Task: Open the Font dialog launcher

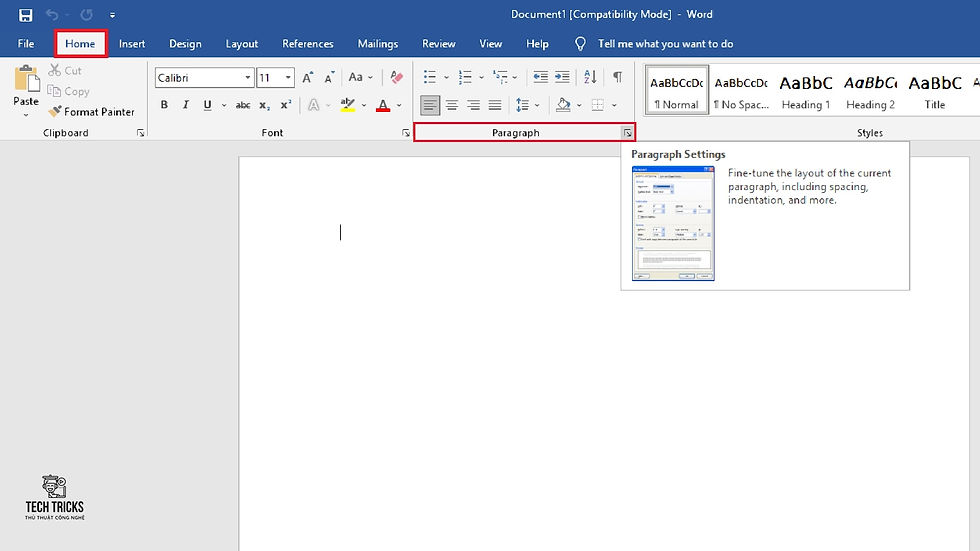Action: click(x=406, y=133)
